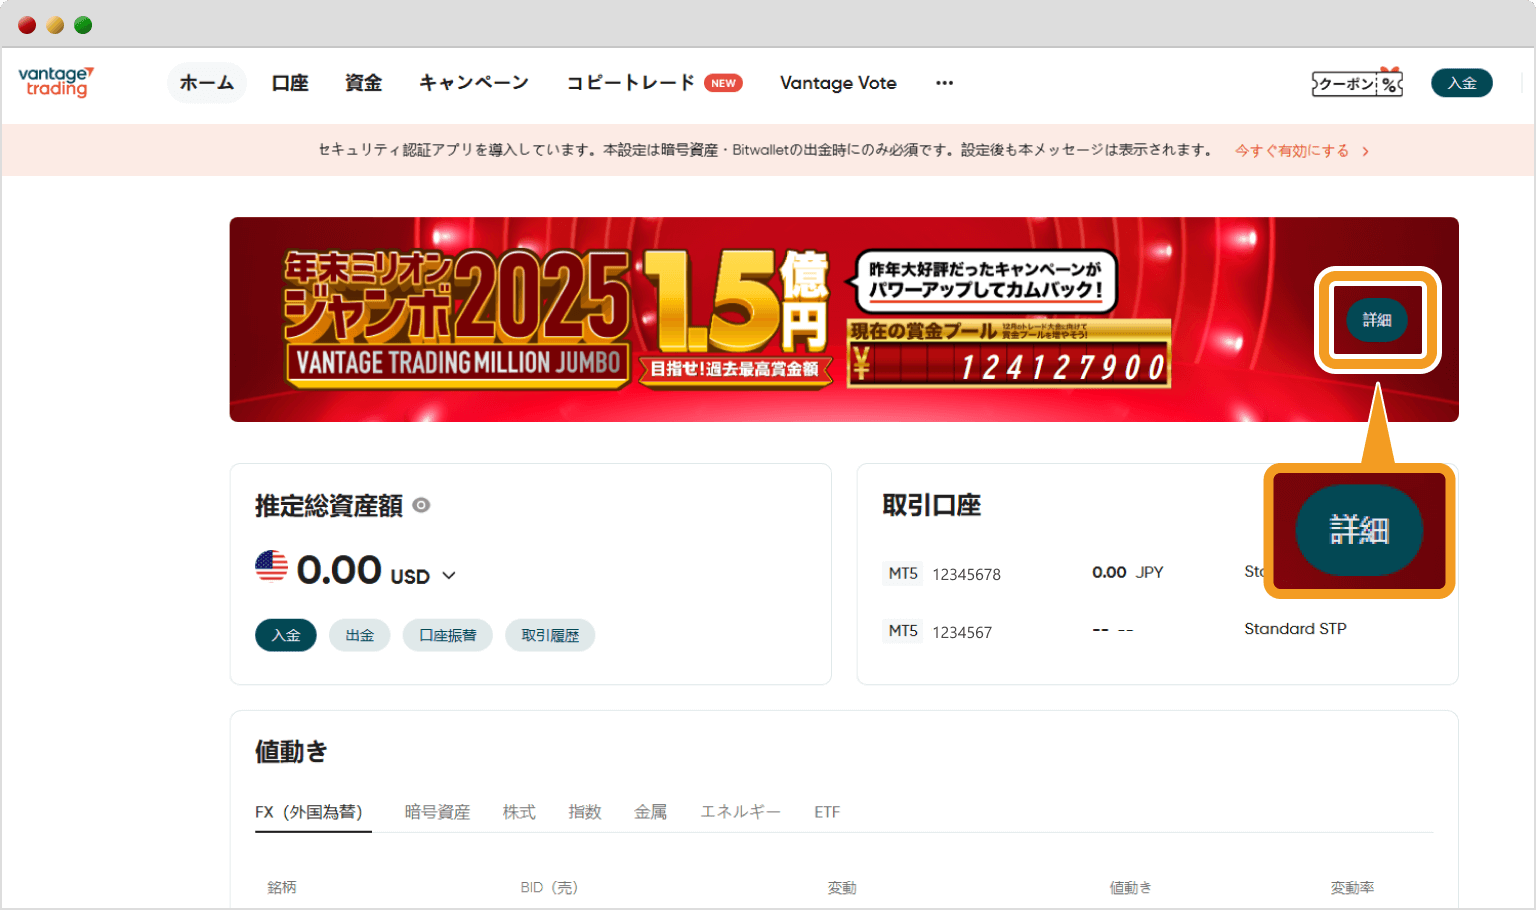The width and height of the screenshot is (1536, 910).
Task: Switch to the 暗号資産 tab in 値動き
Action: tap(437, 812)
